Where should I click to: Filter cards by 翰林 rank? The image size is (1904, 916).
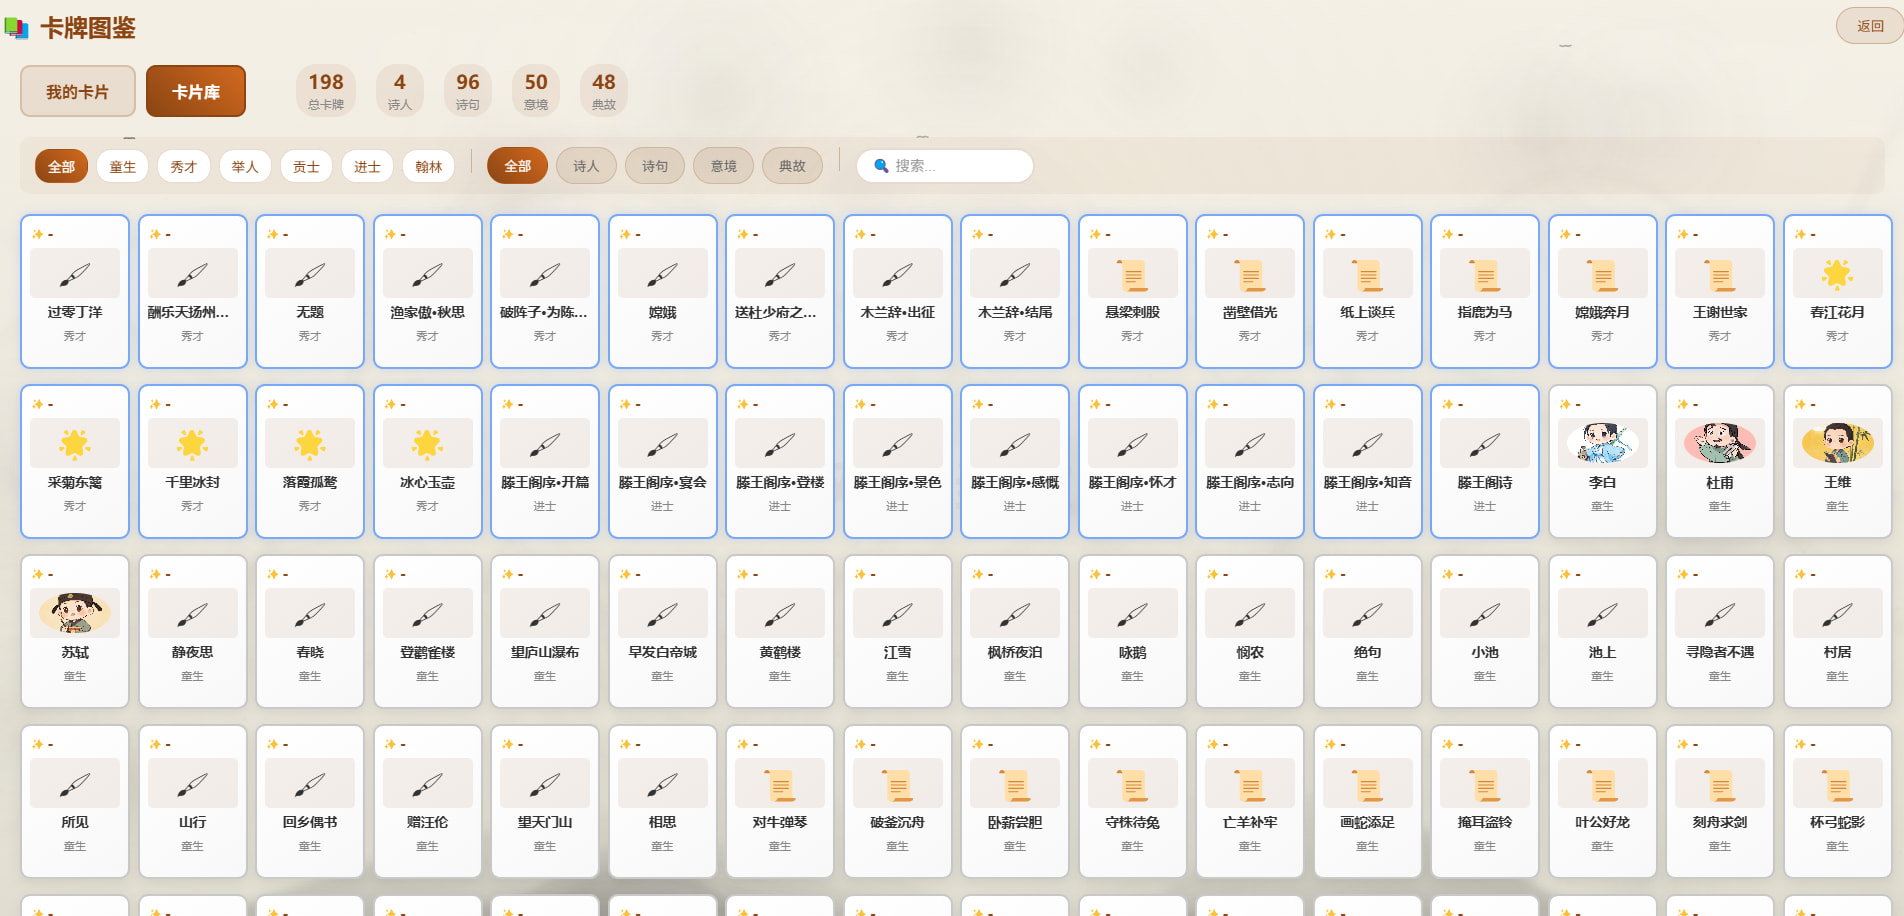(x=428, y=166)
